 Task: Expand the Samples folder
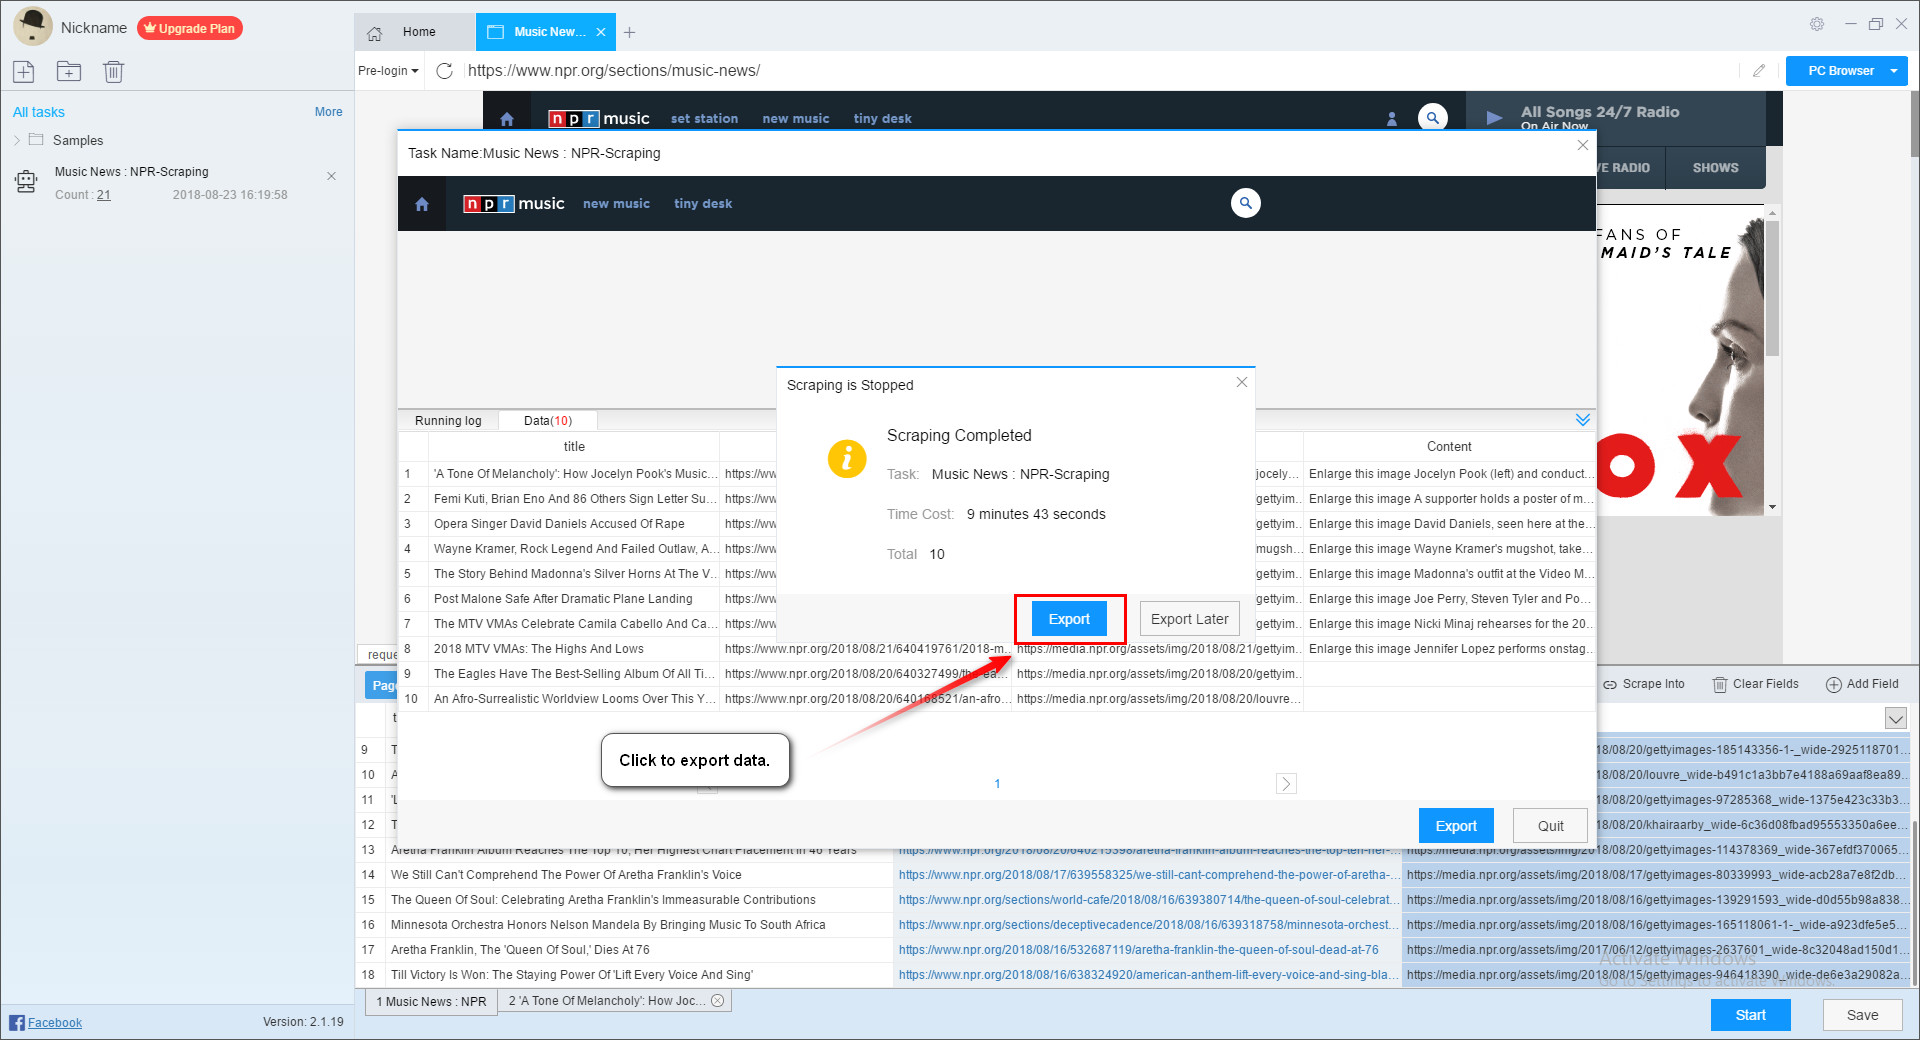coord(17,140)
